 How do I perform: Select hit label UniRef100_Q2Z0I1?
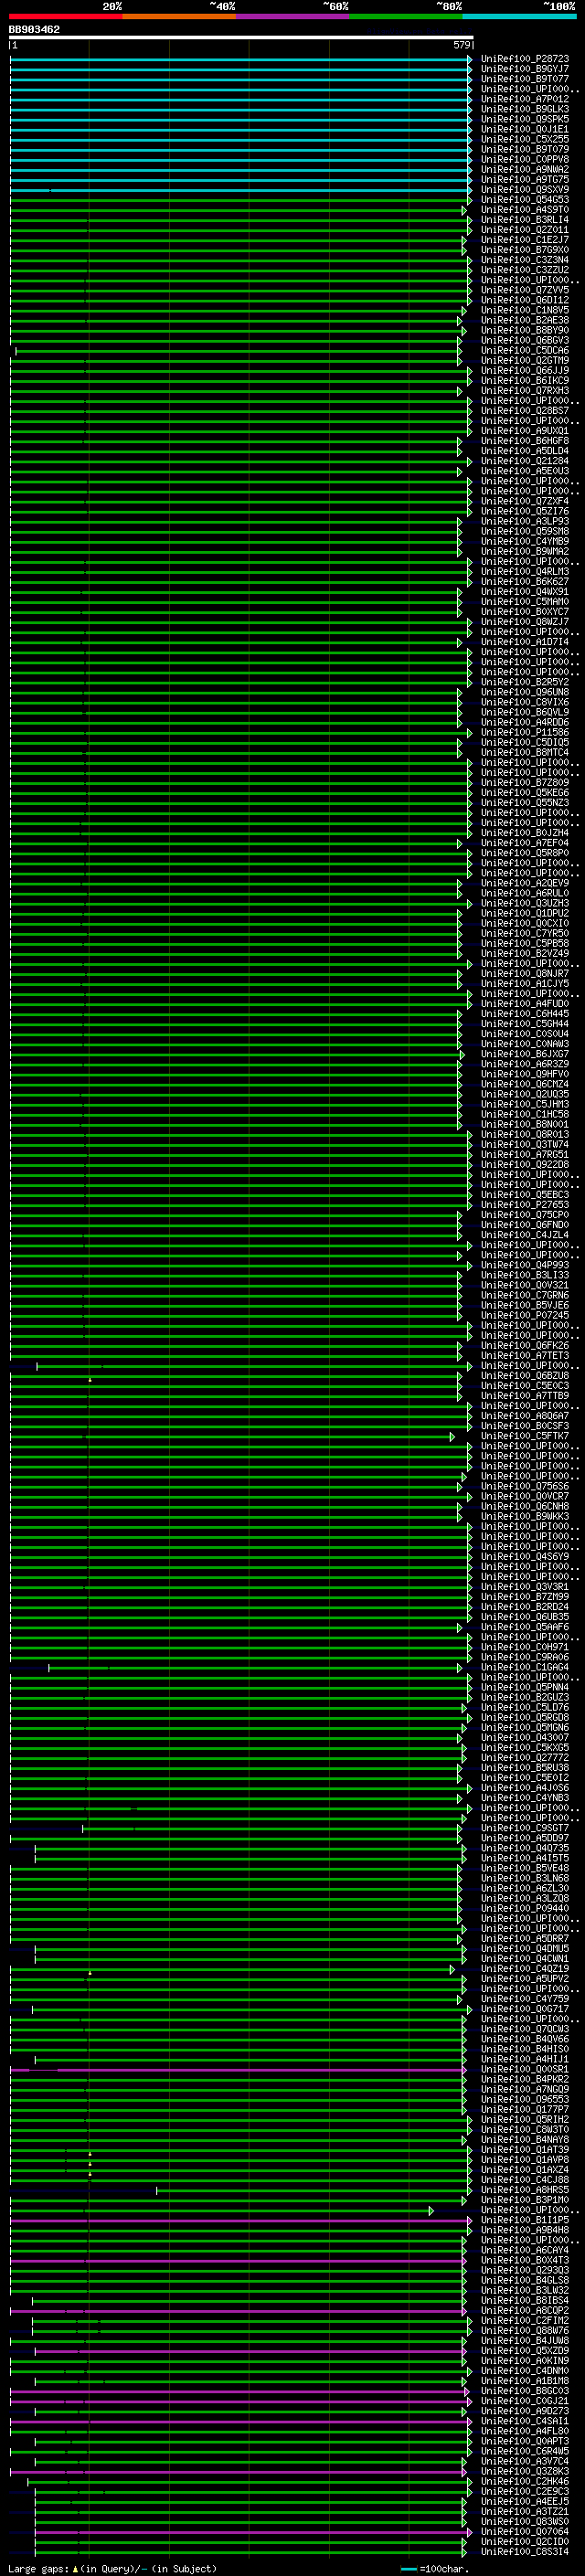click(x=524, y=230)
